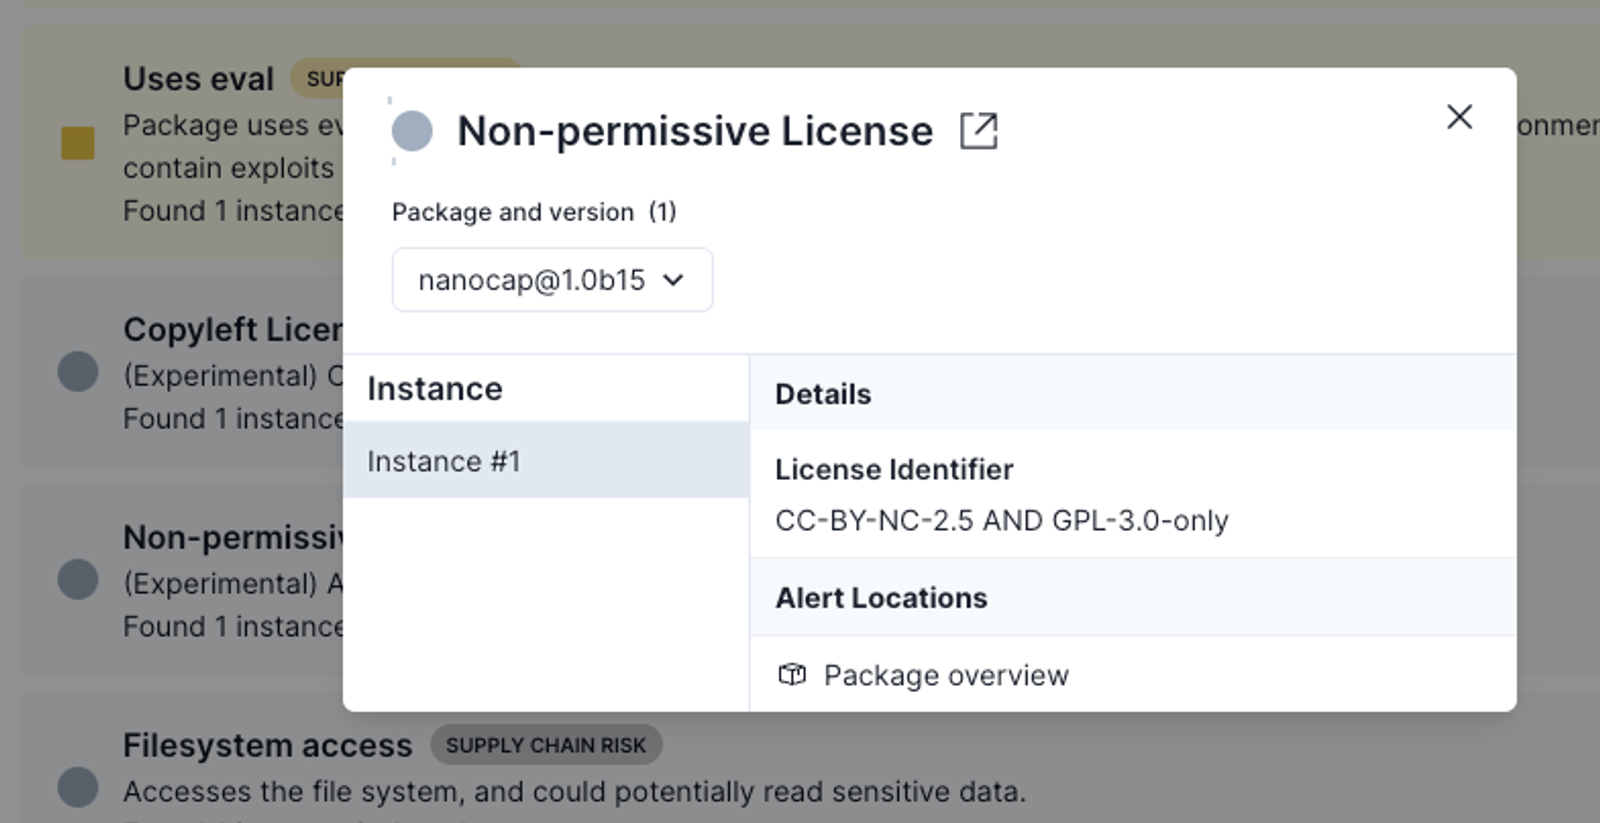Select Instance #1 in the instance list
Image resolution: width=1600 pixels, height=823 pixels.
(546, 461)
